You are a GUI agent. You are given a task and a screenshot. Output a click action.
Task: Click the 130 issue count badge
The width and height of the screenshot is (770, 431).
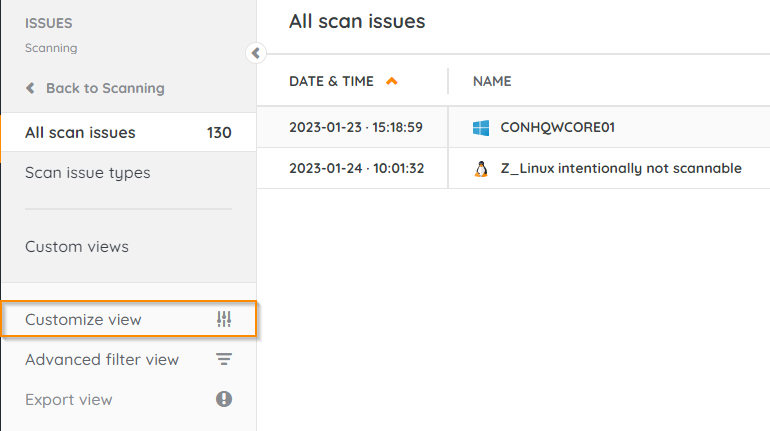(218, 133)
